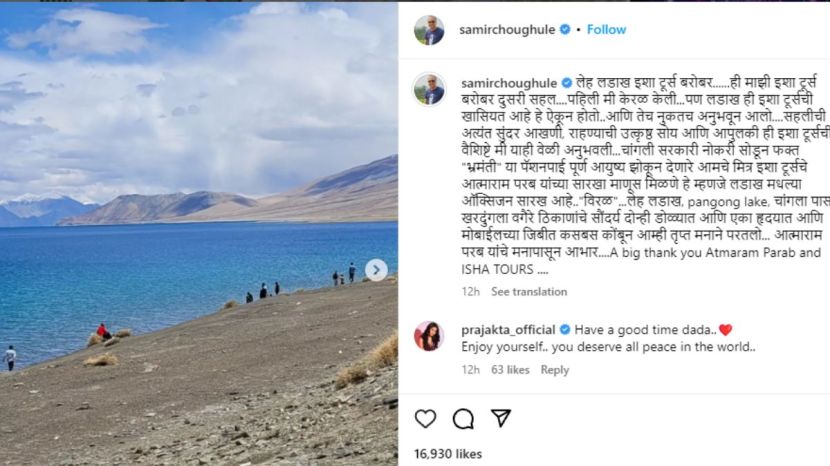This screenshot has width=830, height=466.
Task: Open samirchoughule's avatar beside the caption
Action: click(429, 89)
